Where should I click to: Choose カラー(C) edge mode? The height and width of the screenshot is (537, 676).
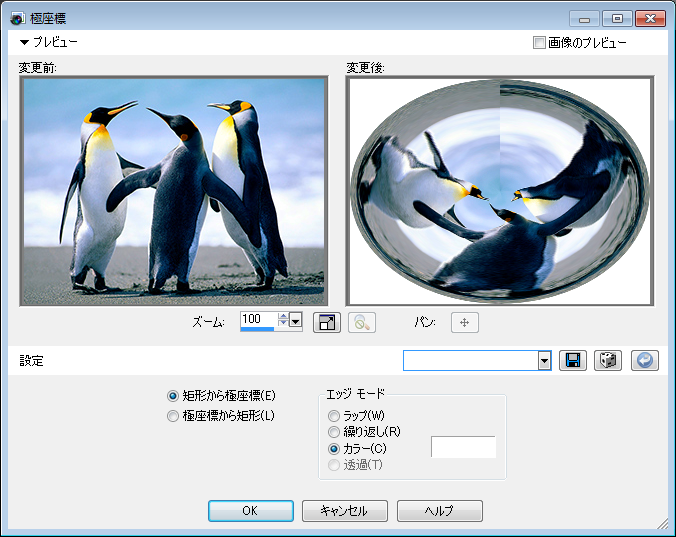357,449
